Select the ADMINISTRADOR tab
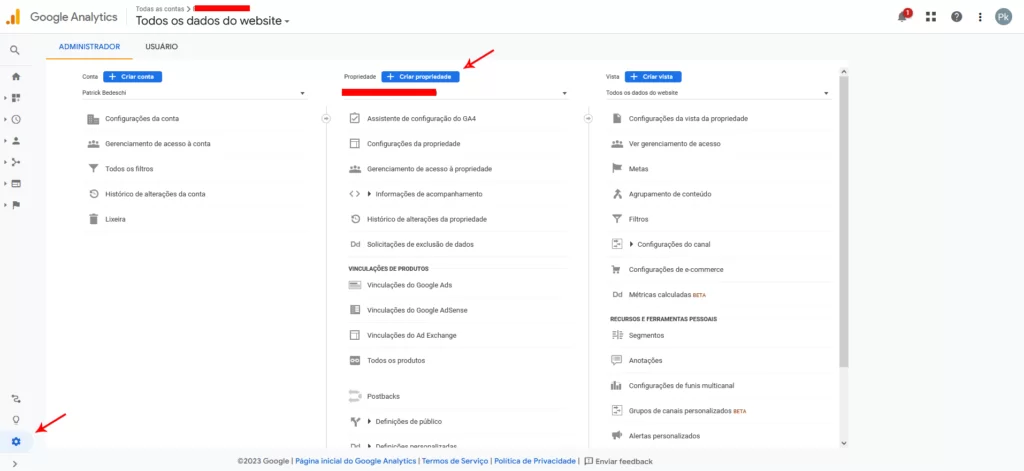Image resolution: width=1024 pixels, height=471 pixels. click(89, 47)
